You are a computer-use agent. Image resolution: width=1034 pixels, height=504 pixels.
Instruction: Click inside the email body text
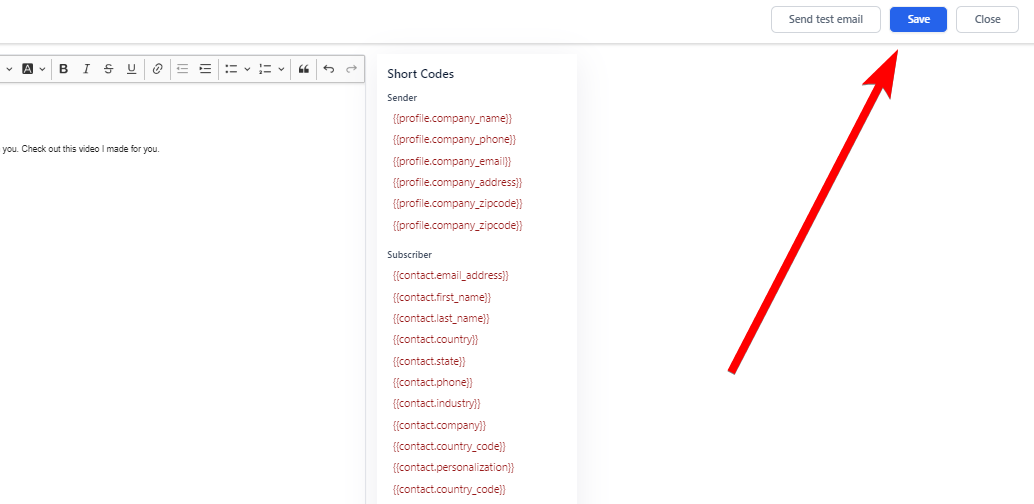pos(80,149)
